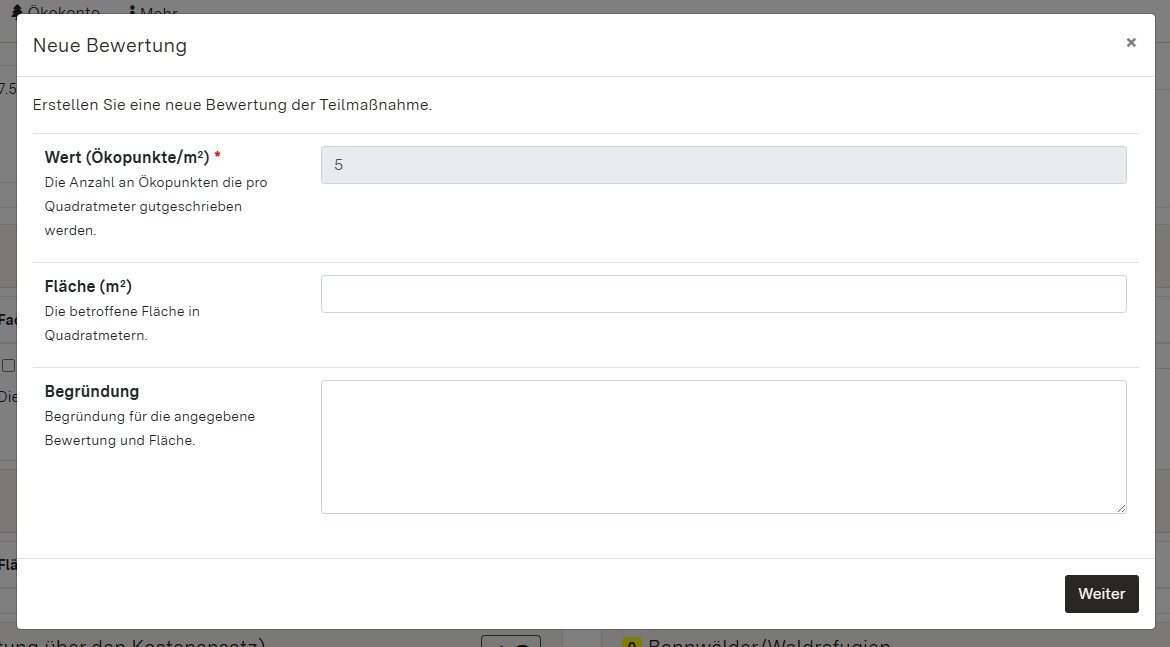Screen dimensions: 1170x647
Task: Open the Mehr menu
Action: pos(158,10)
